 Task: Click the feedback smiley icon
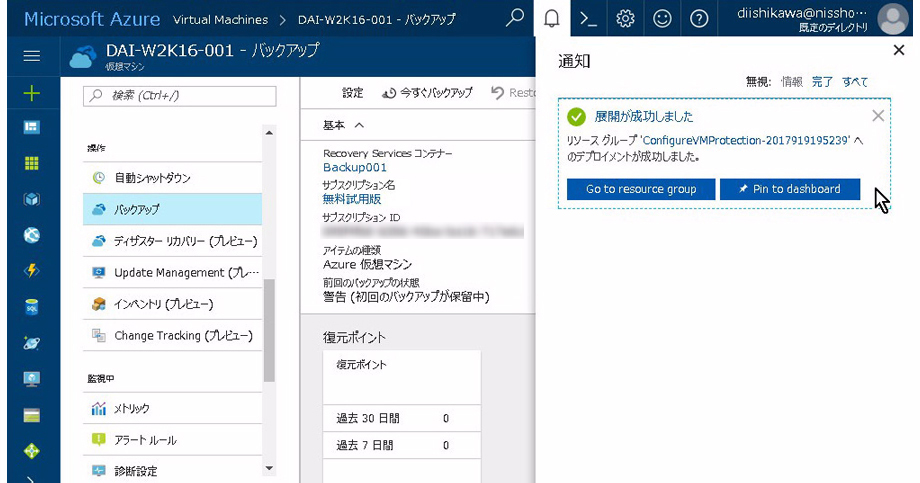click(x=662, y=18)
